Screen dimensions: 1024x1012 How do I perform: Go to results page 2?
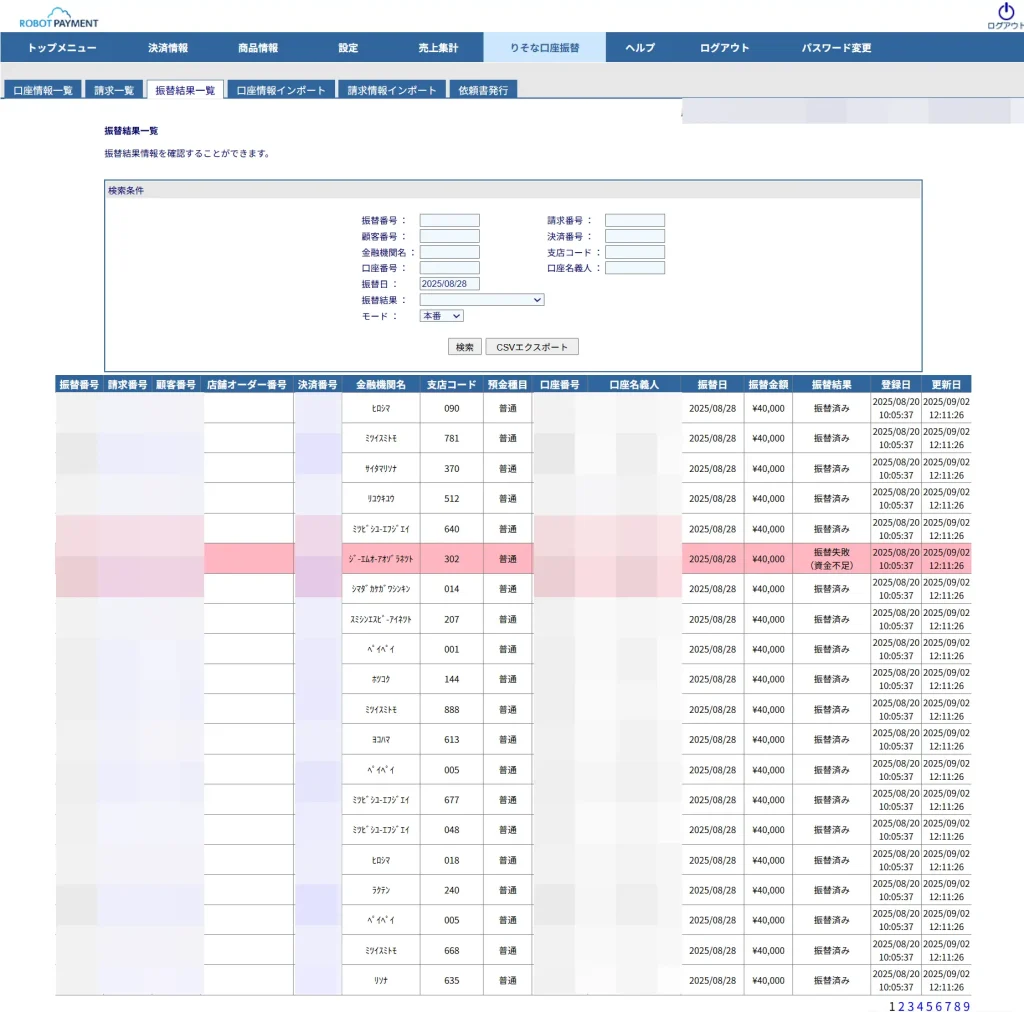(x=901, y=1006)
